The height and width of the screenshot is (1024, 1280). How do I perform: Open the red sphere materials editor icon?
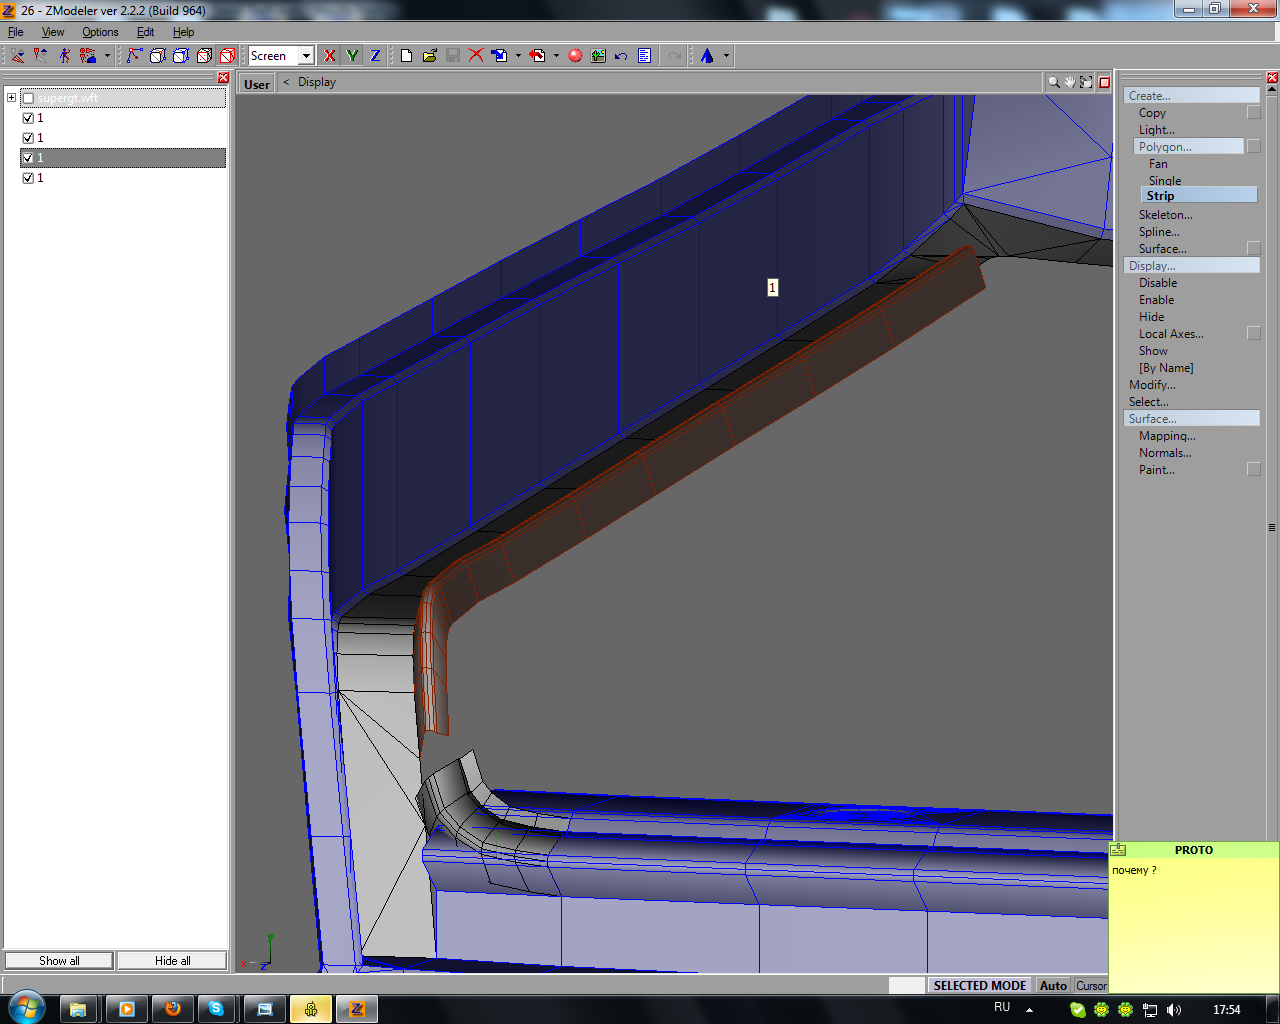click(575, 56)
